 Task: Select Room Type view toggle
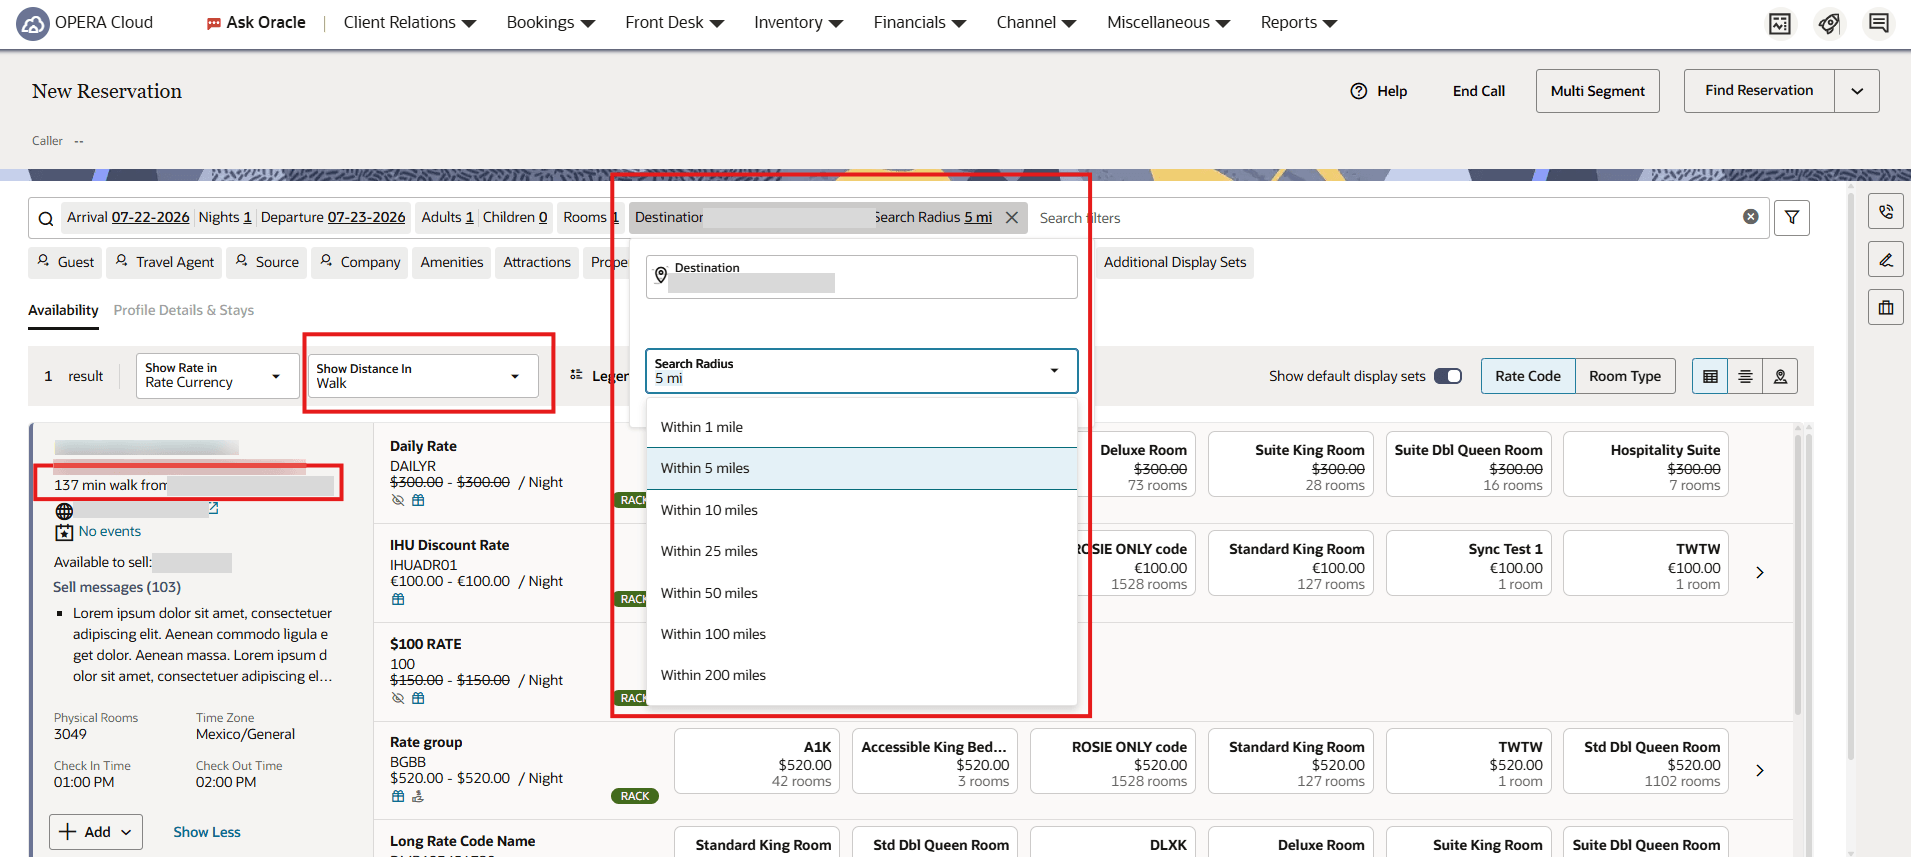[1624, 376]
